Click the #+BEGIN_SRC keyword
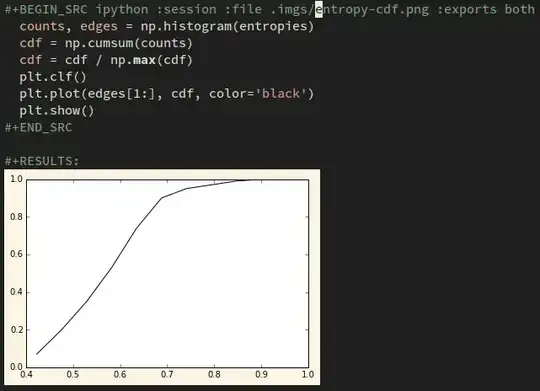Screen dimensions: 540x391 click(x=46, y=9)
